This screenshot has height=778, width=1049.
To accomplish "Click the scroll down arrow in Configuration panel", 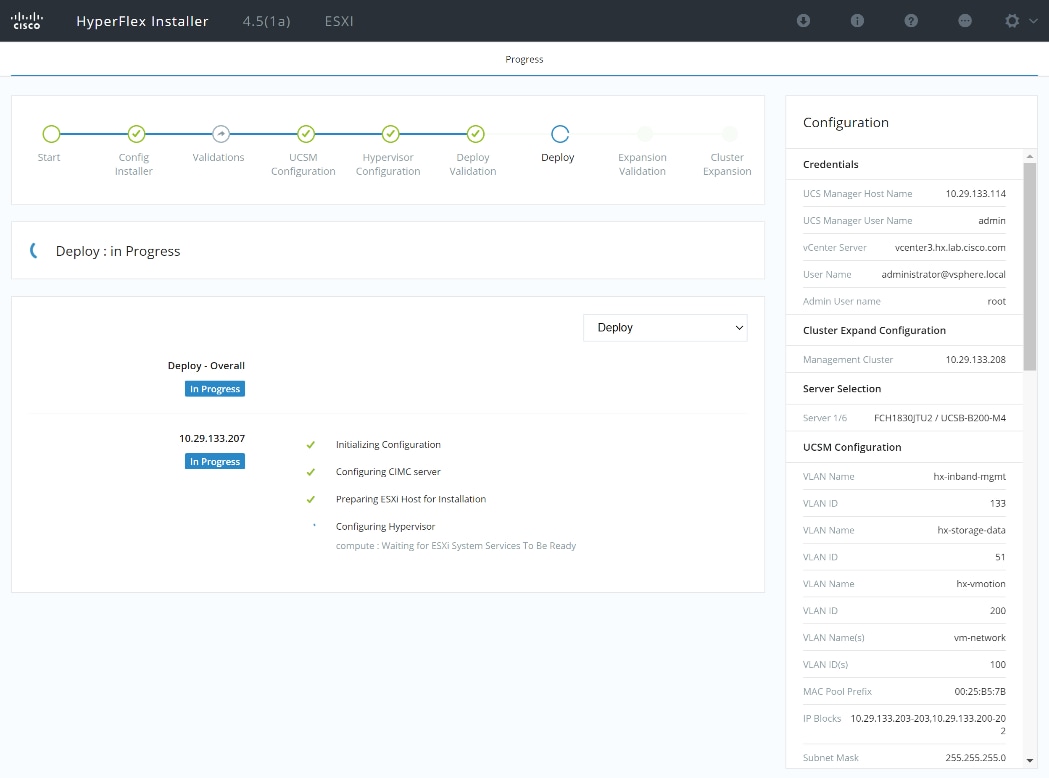I will click(1030, 761).
